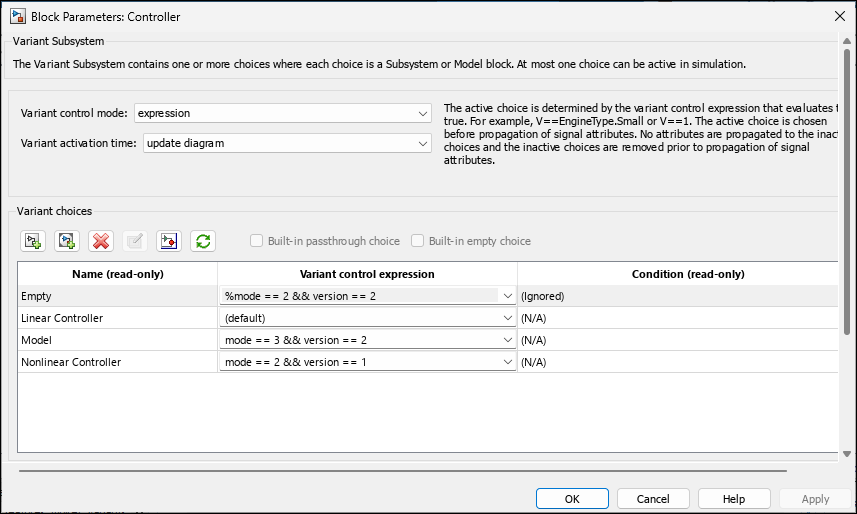Click the open selected variant block icon
Screen dimensions: 857x514
169,241
